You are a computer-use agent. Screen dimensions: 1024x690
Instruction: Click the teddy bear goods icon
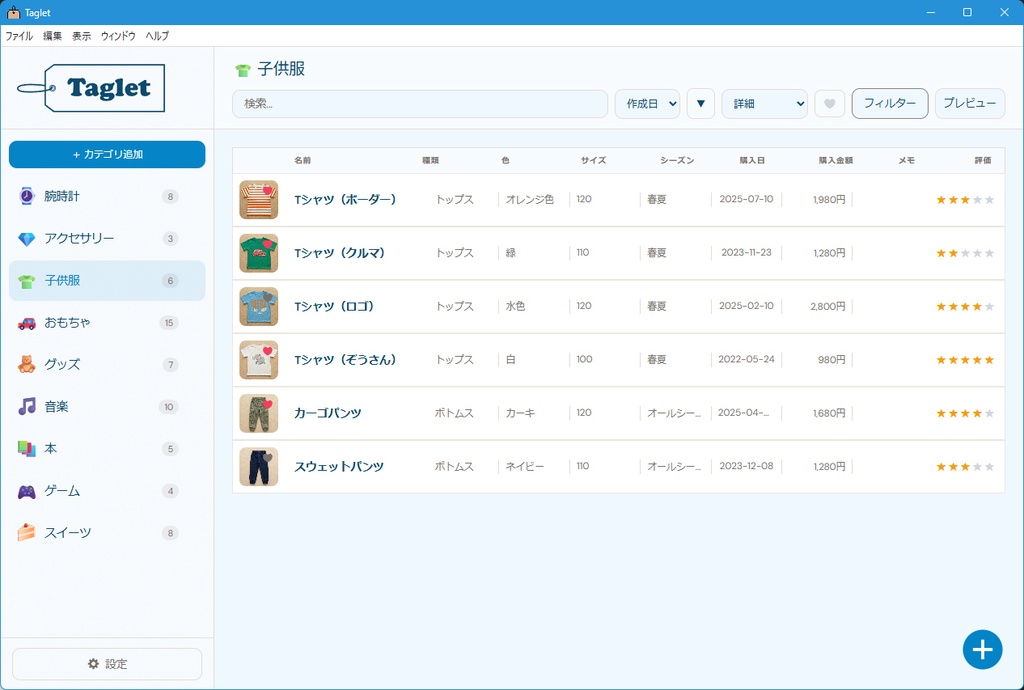pos(26,364)
